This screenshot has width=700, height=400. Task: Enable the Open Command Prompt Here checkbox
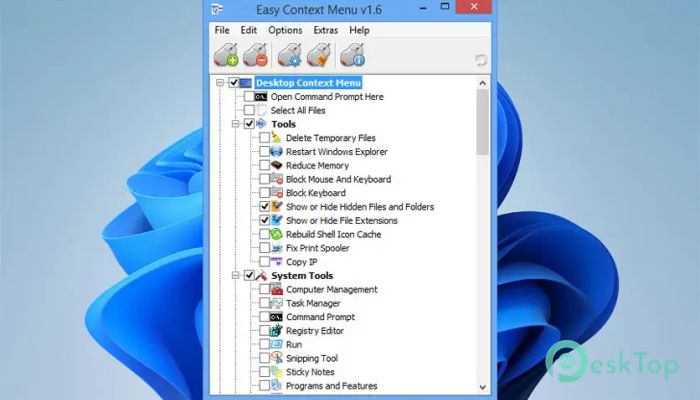[x=249, y=96]
